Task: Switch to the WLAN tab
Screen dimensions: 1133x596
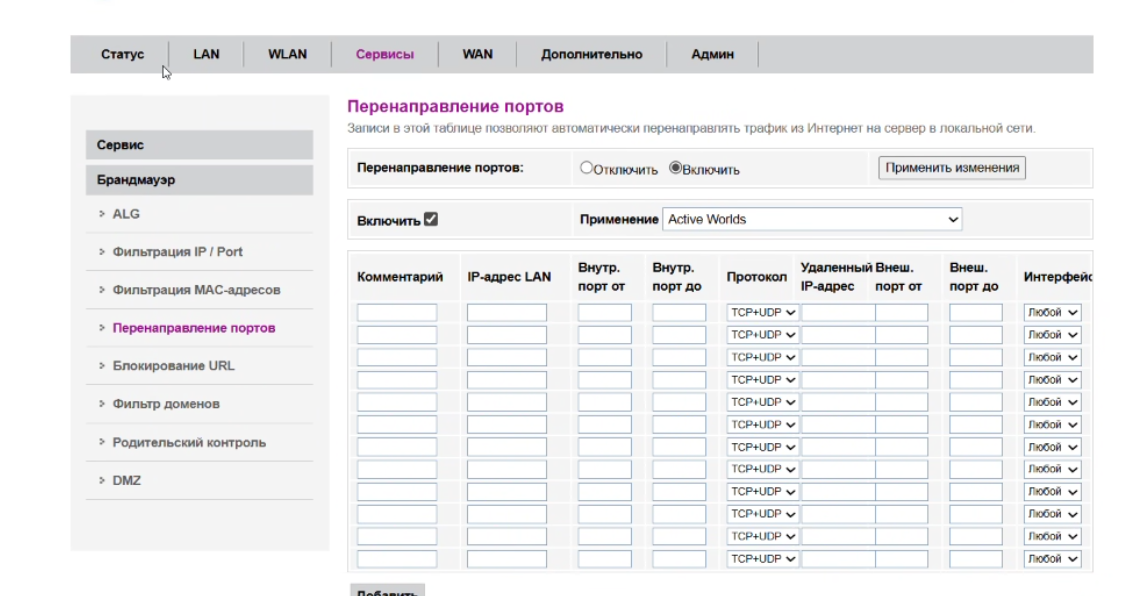Action: (287, 55)
